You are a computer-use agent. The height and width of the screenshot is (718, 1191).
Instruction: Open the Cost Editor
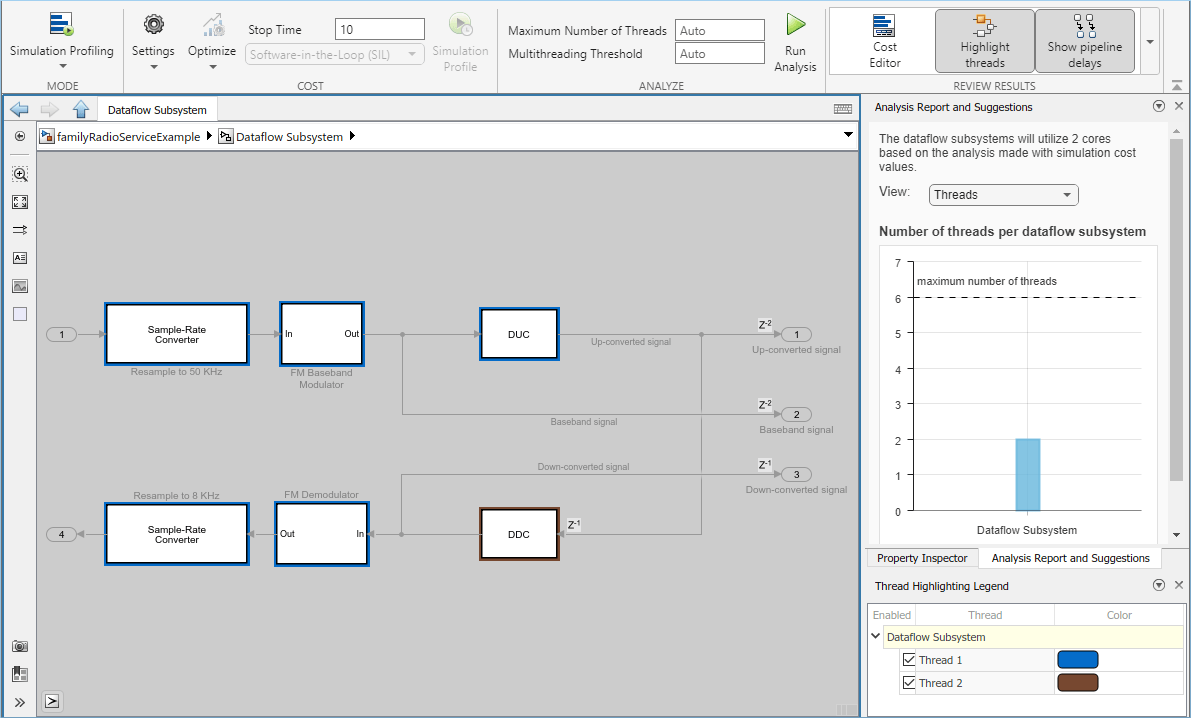[885, 41]
